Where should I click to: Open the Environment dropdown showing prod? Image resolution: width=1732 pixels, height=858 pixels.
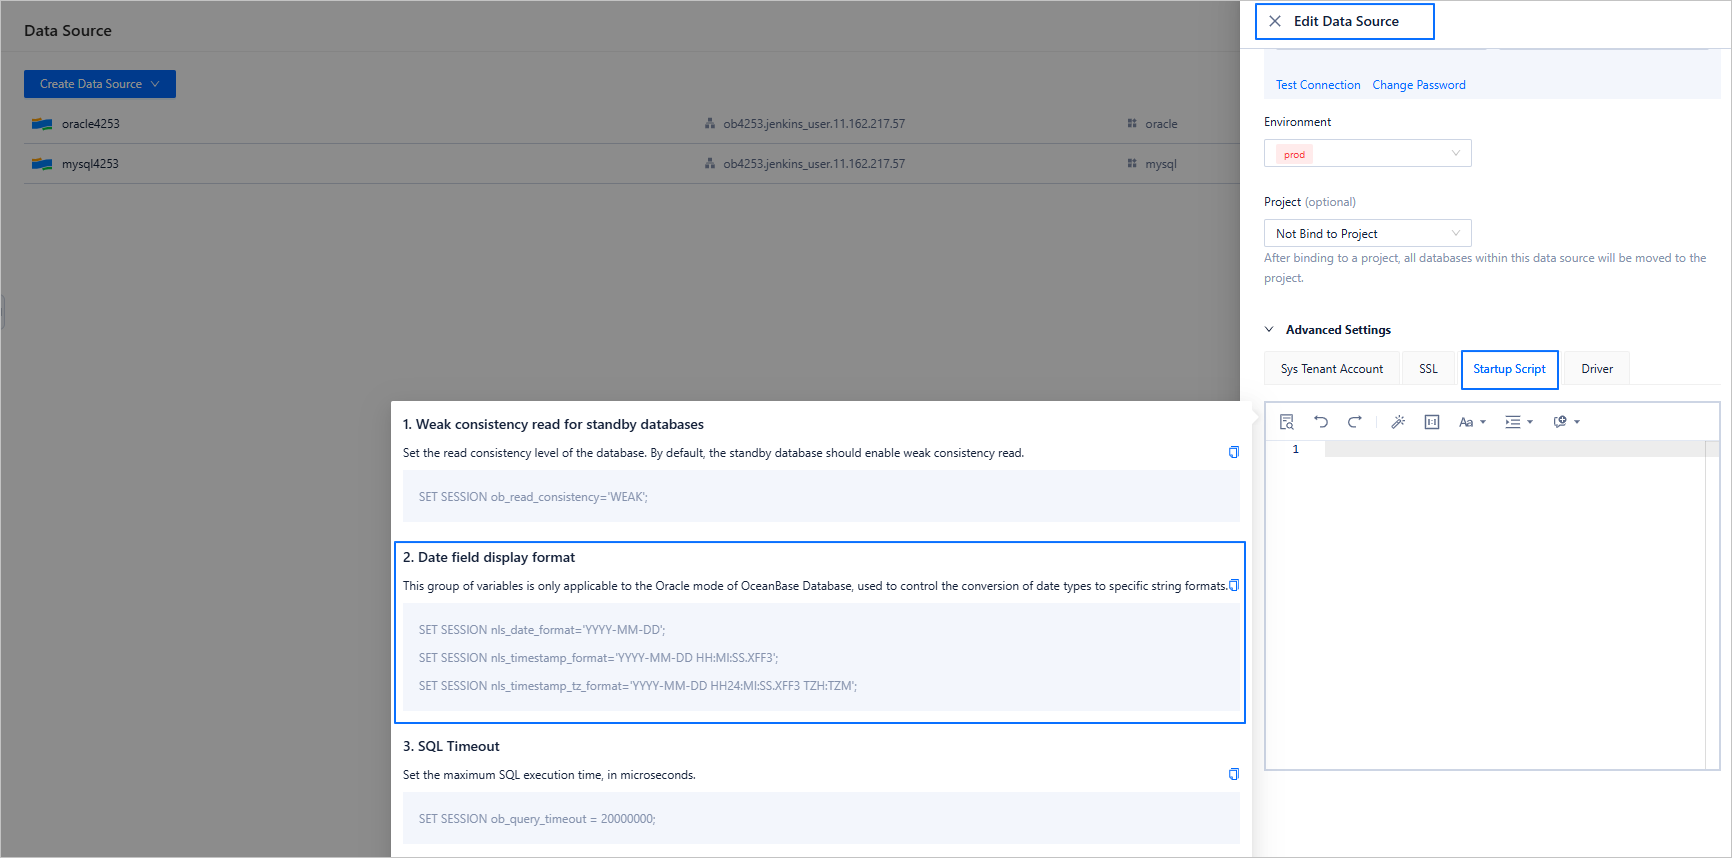pos(1367,153)
